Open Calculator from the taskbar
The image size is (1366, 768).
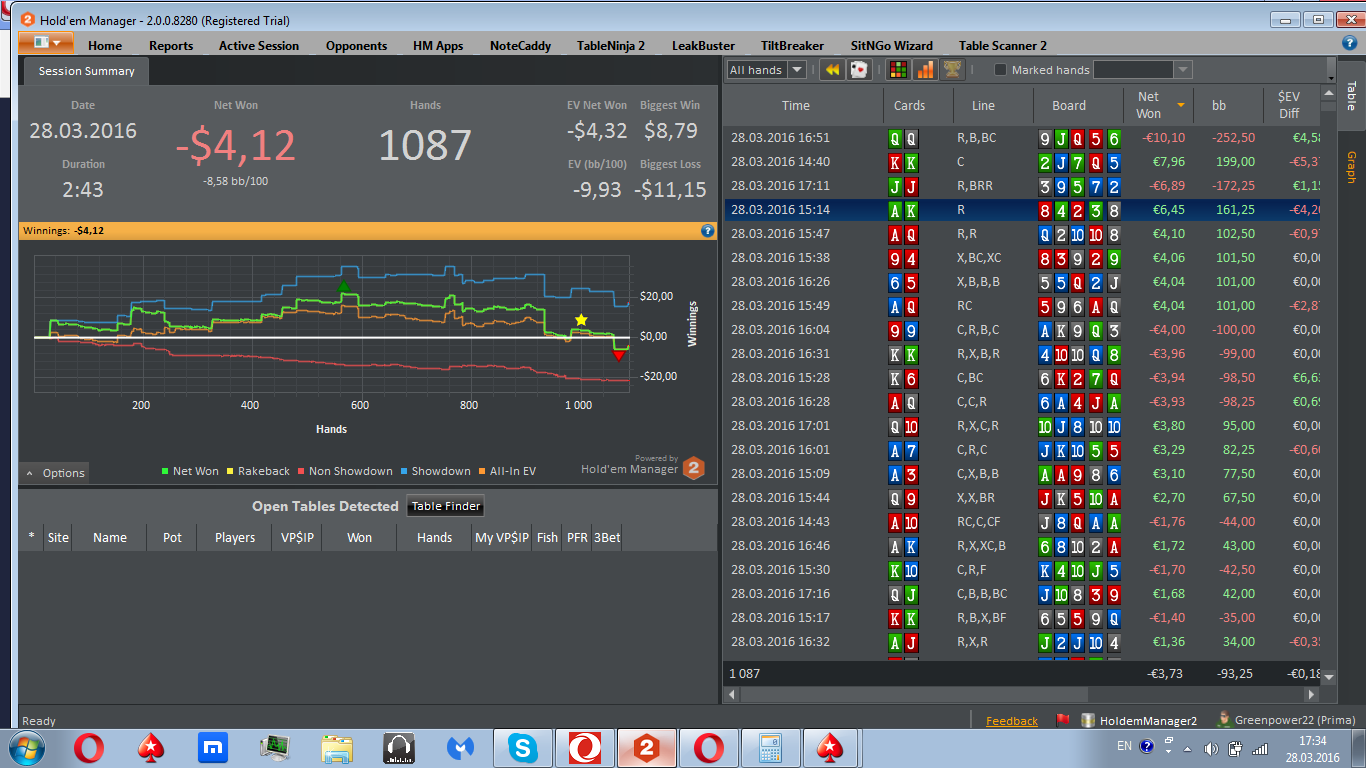pos(771,747)
